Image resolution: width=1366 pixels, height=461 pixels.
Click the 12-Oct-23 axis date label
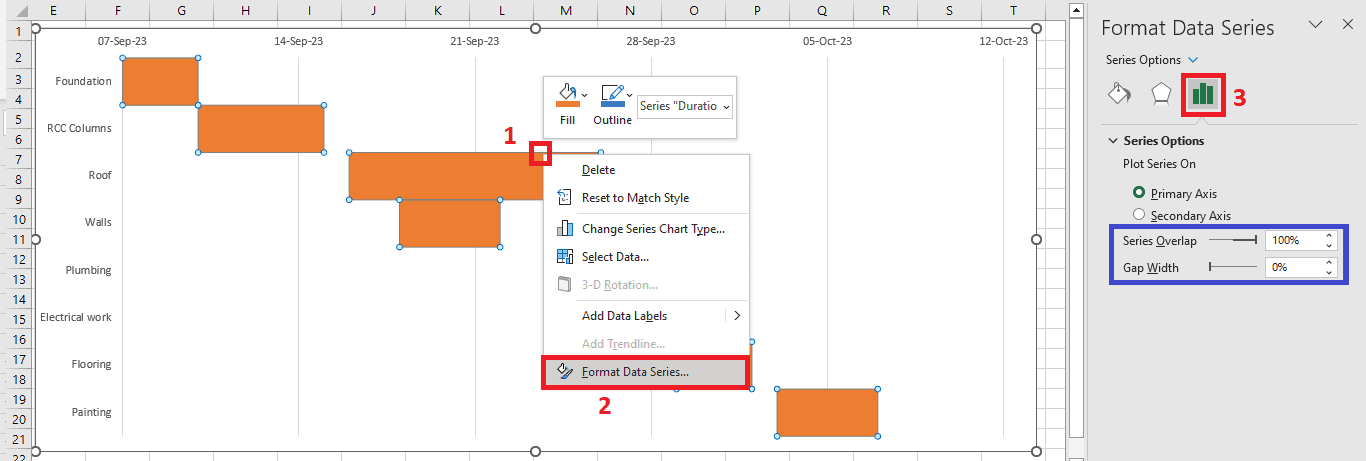1003,42
